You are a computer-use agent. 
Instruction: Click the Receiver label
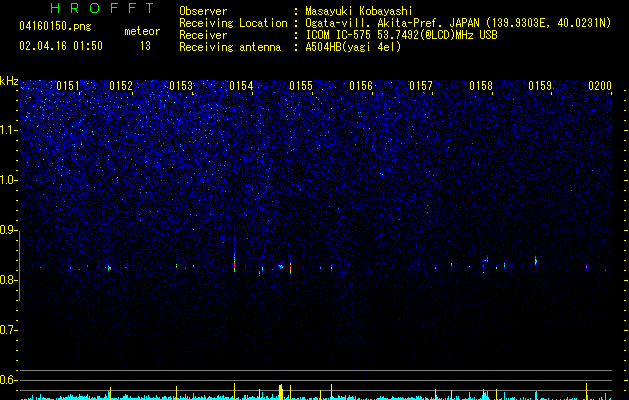point(203,35)
